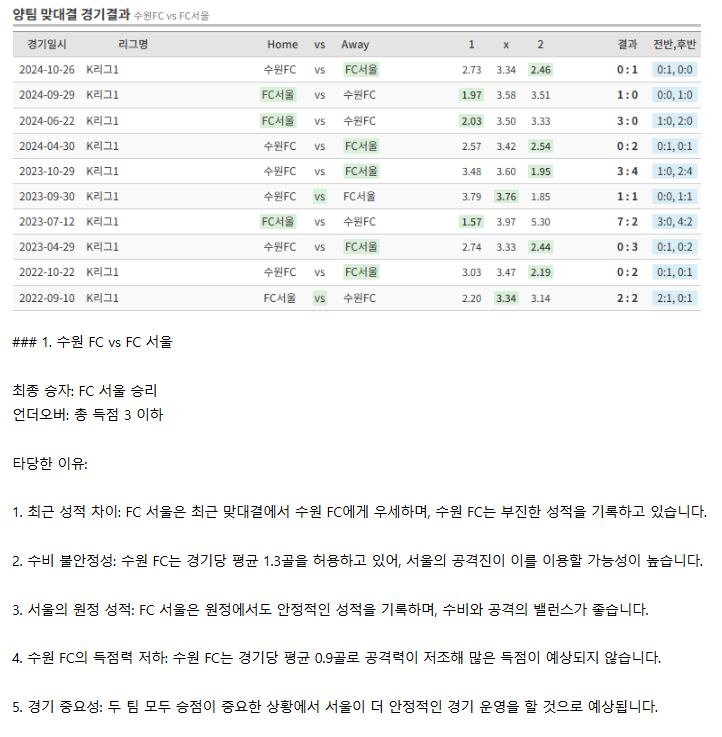The image size is (722, 737).
Task: Click the 리그명 column header
Action: click(133, 45)
